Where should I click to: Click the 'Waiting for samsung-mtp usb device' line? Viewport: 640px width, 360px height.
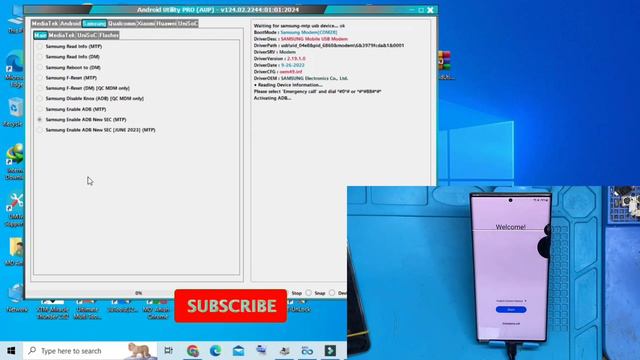coord(299,26)
